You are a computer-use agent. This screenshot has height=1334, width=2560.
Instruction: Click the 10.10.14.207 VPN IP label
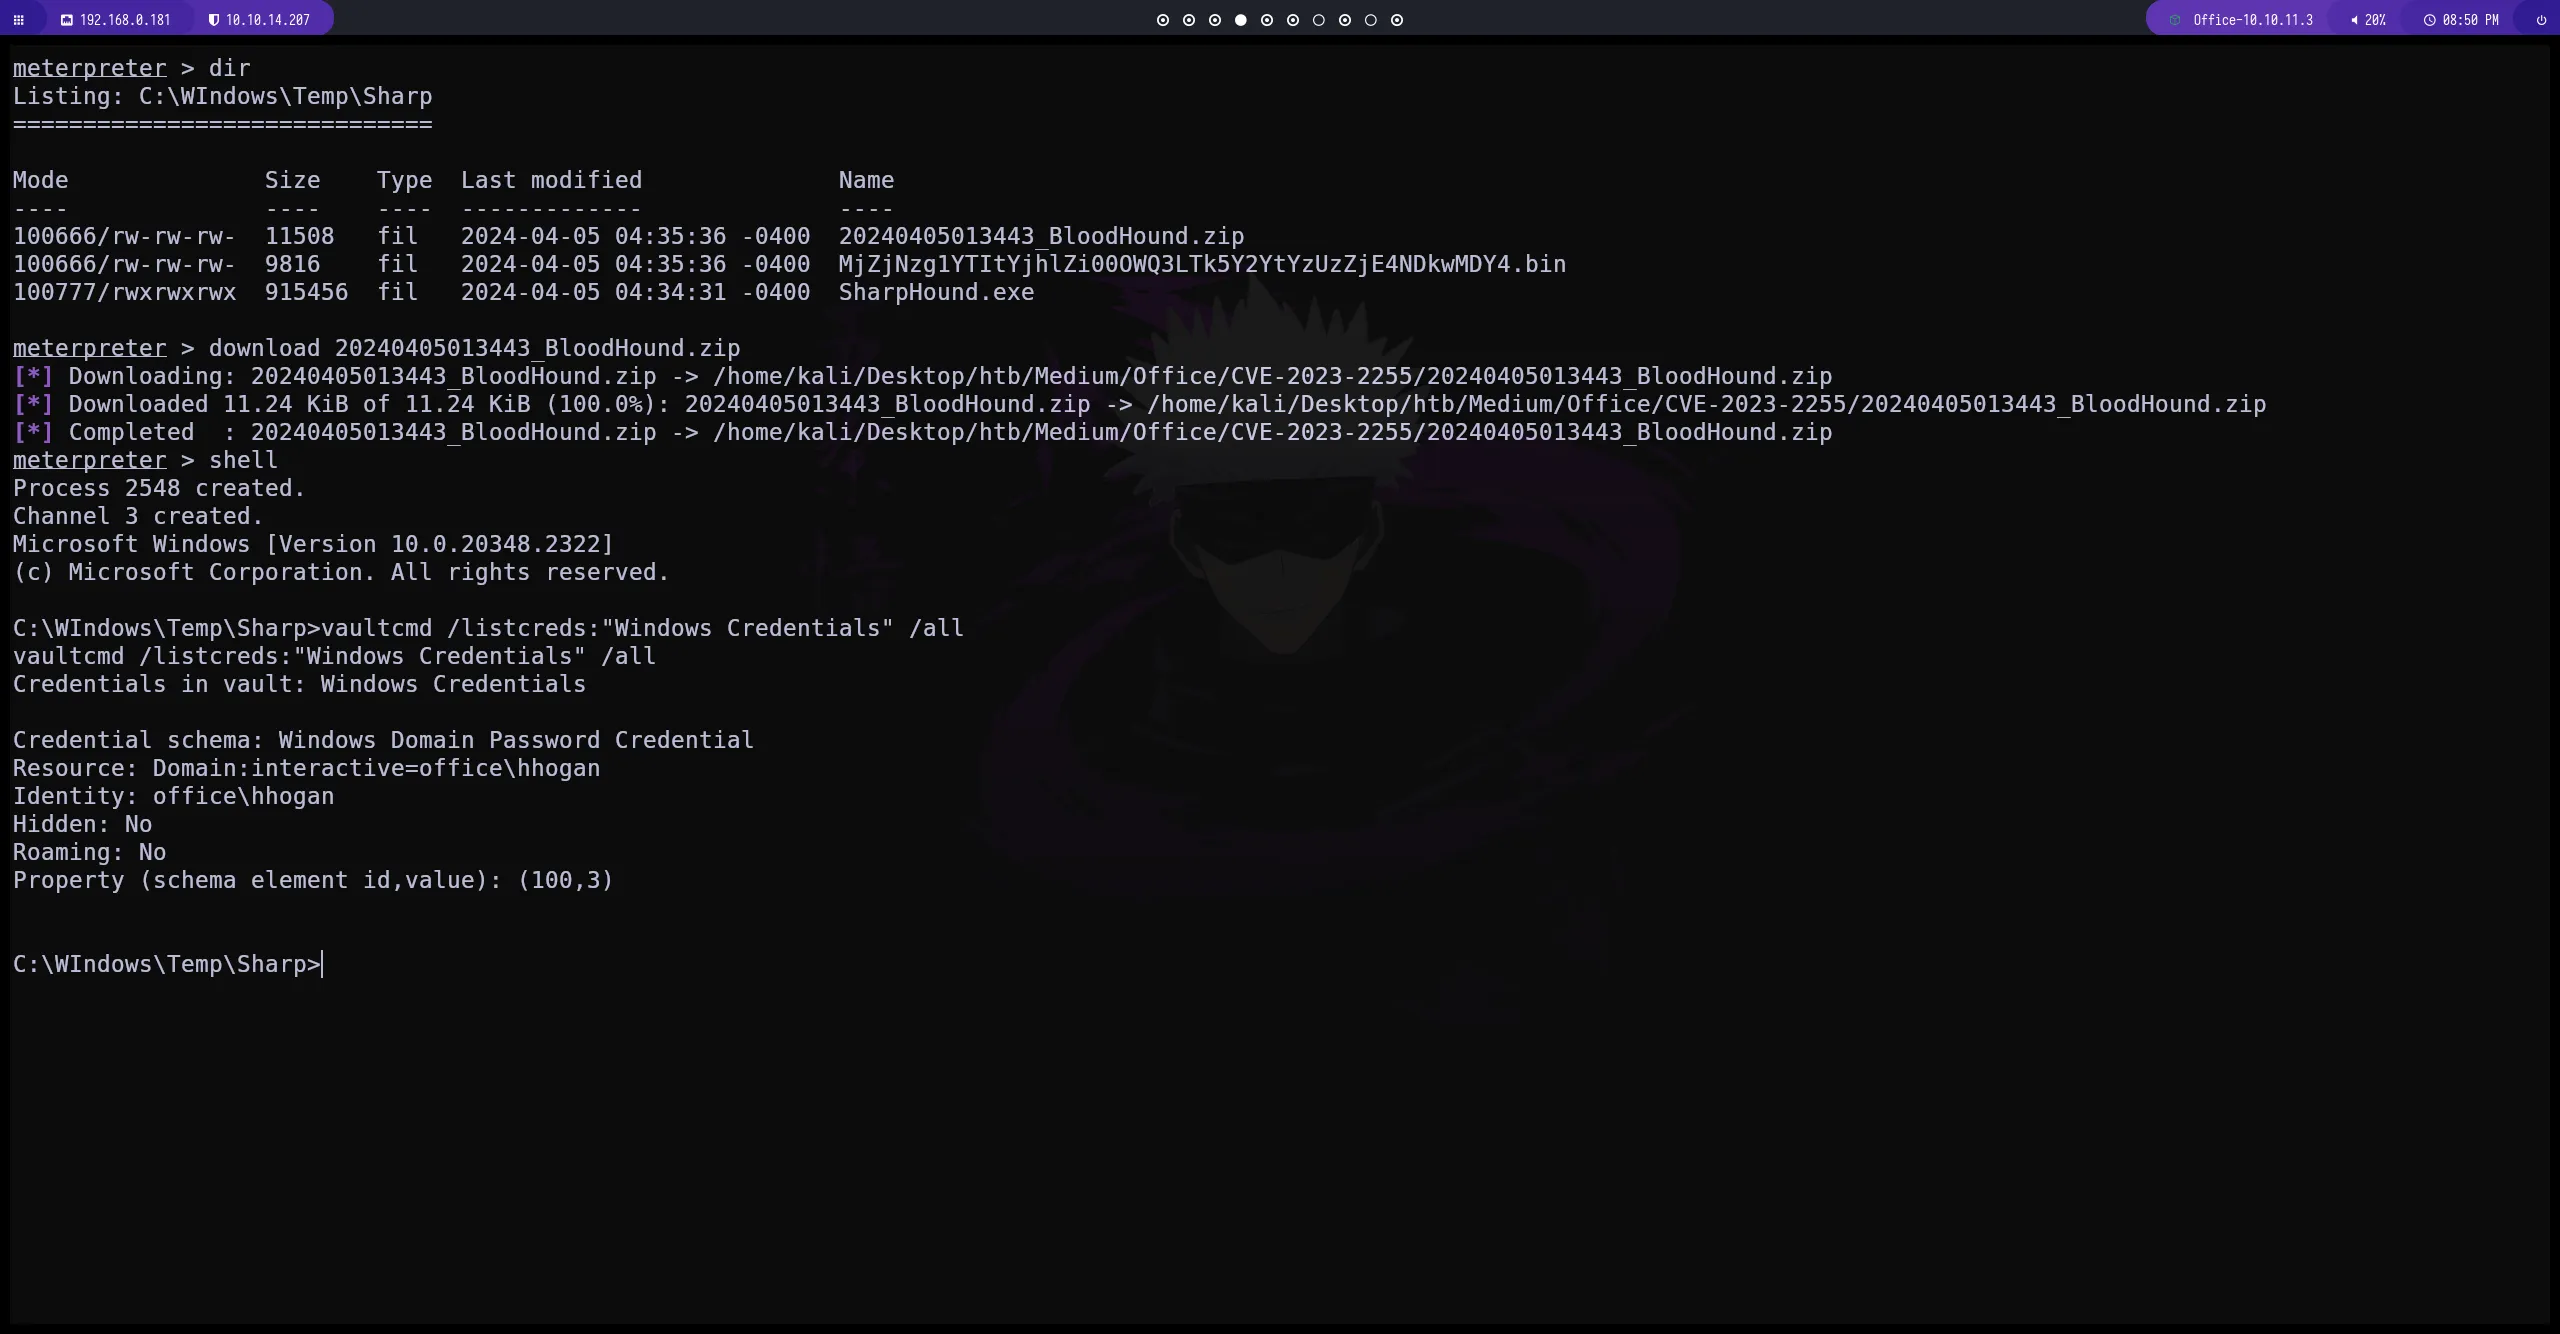click(268, 20)
